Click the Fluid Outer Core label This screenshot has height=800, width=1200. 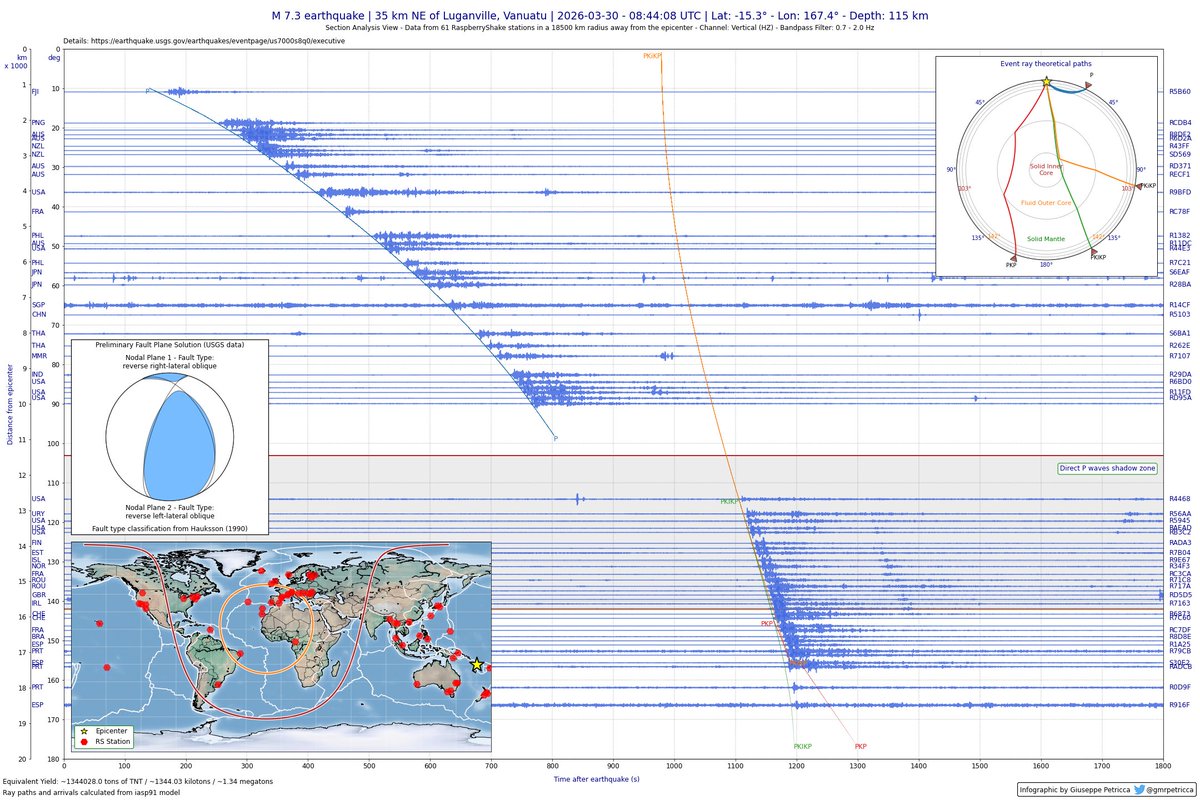point(1046,203)
